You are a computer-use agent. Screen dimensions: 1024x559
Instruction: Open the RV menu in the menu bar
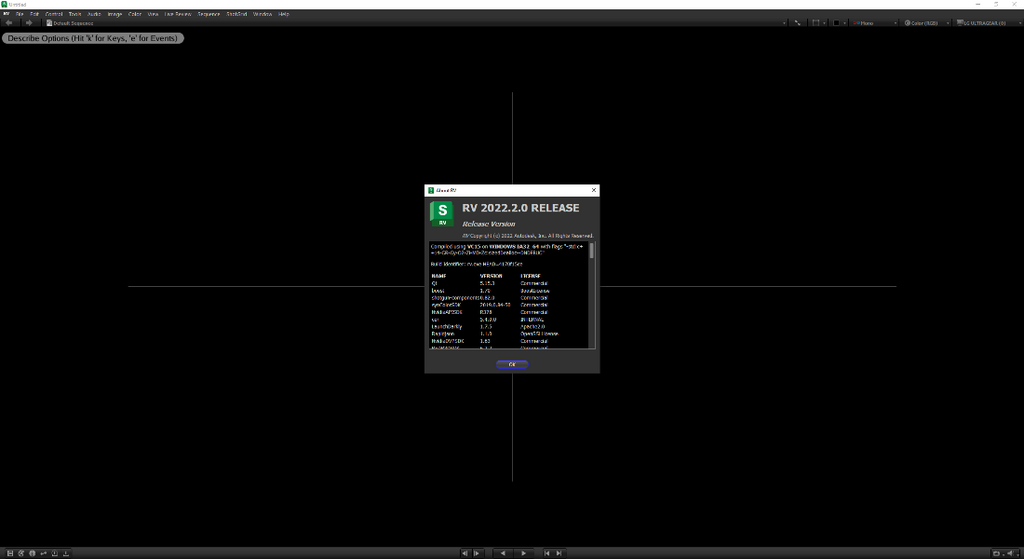pyautogui.click(x=7, y=14)
